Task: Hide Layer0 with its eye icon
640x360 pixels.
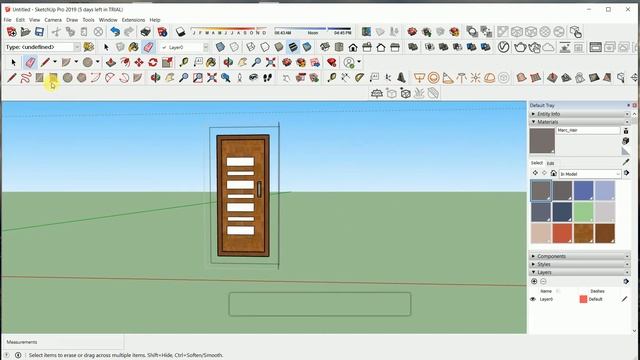Action: click(x=533, y=299)
